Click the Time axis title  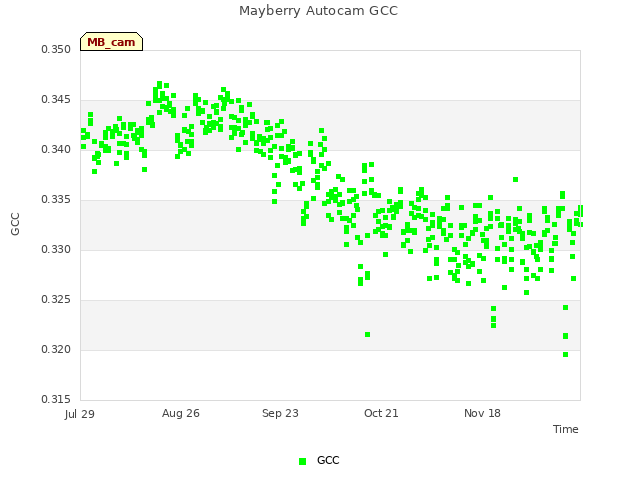click(x=566, y=429)
